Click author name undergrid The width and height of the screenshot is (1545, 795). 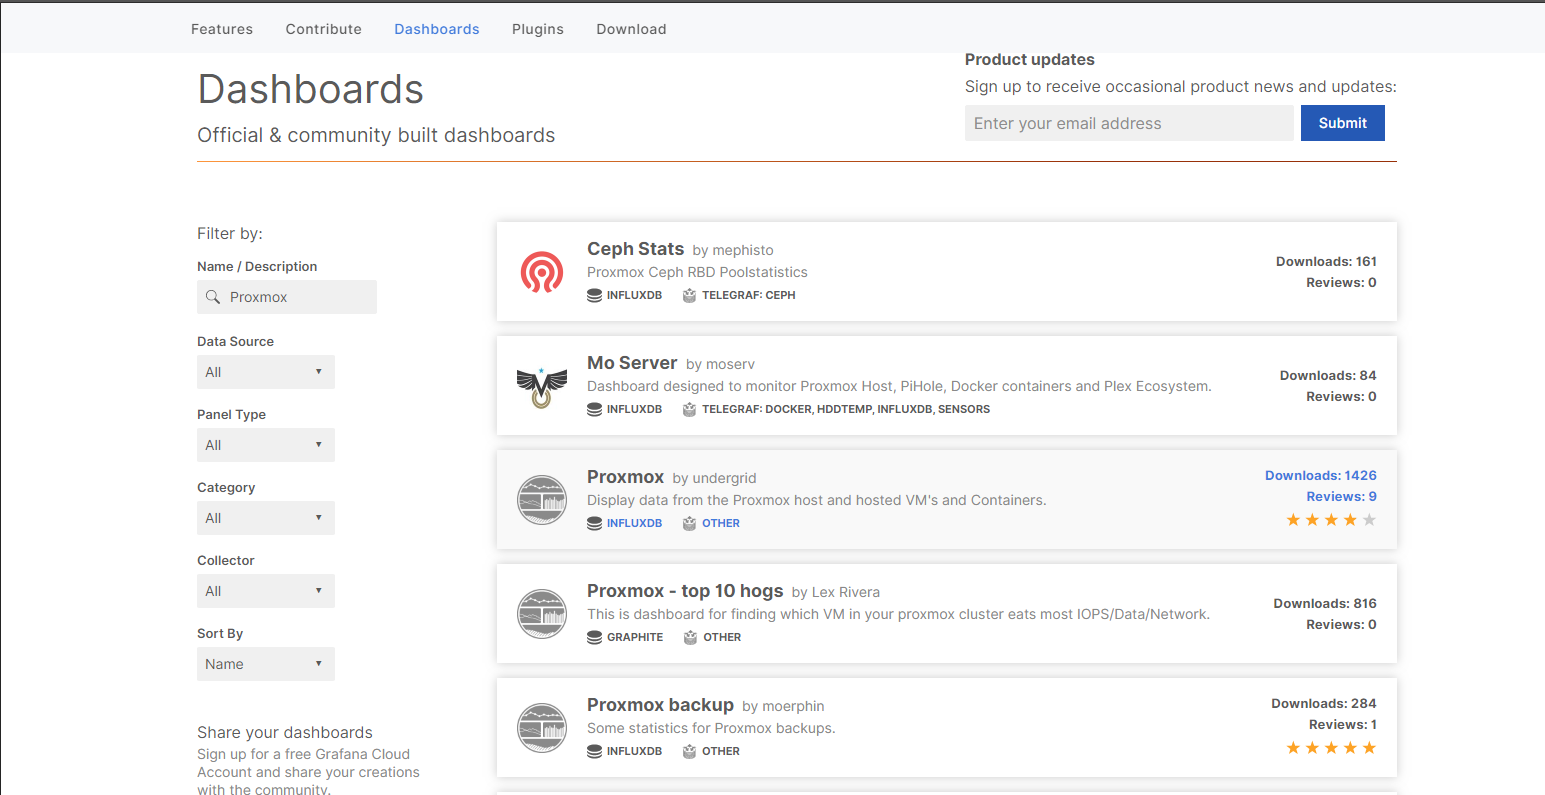point(724,478)
